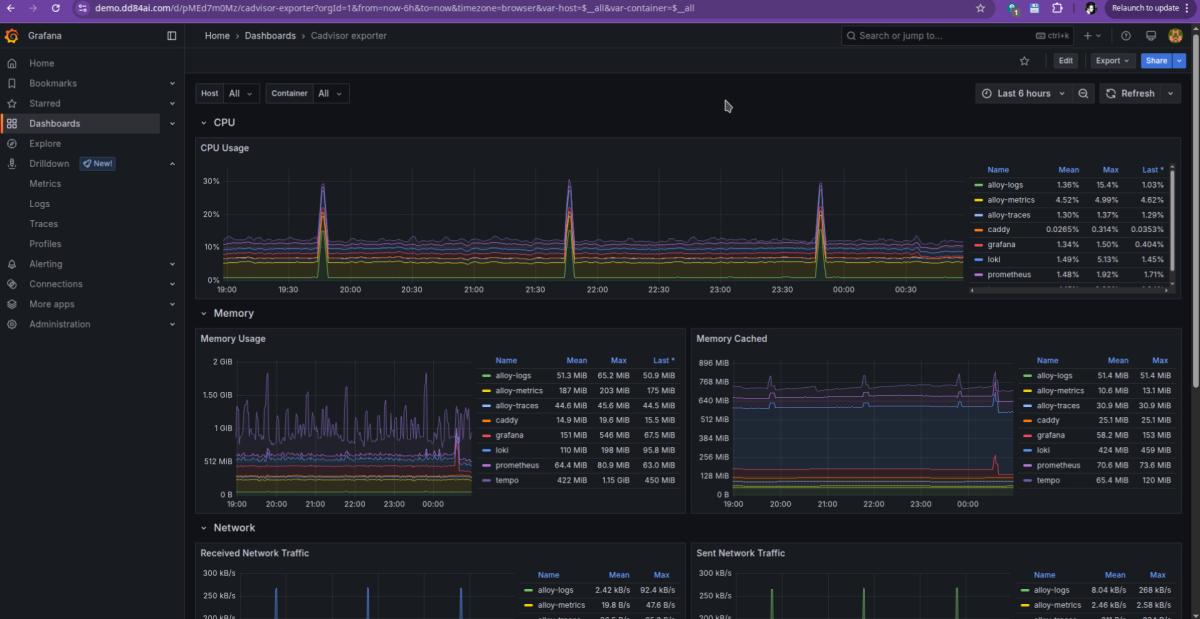Viewport: 1200px width, 619px height.
Task: Click the Grafana logo icon
Action: (x=12, y=36)
